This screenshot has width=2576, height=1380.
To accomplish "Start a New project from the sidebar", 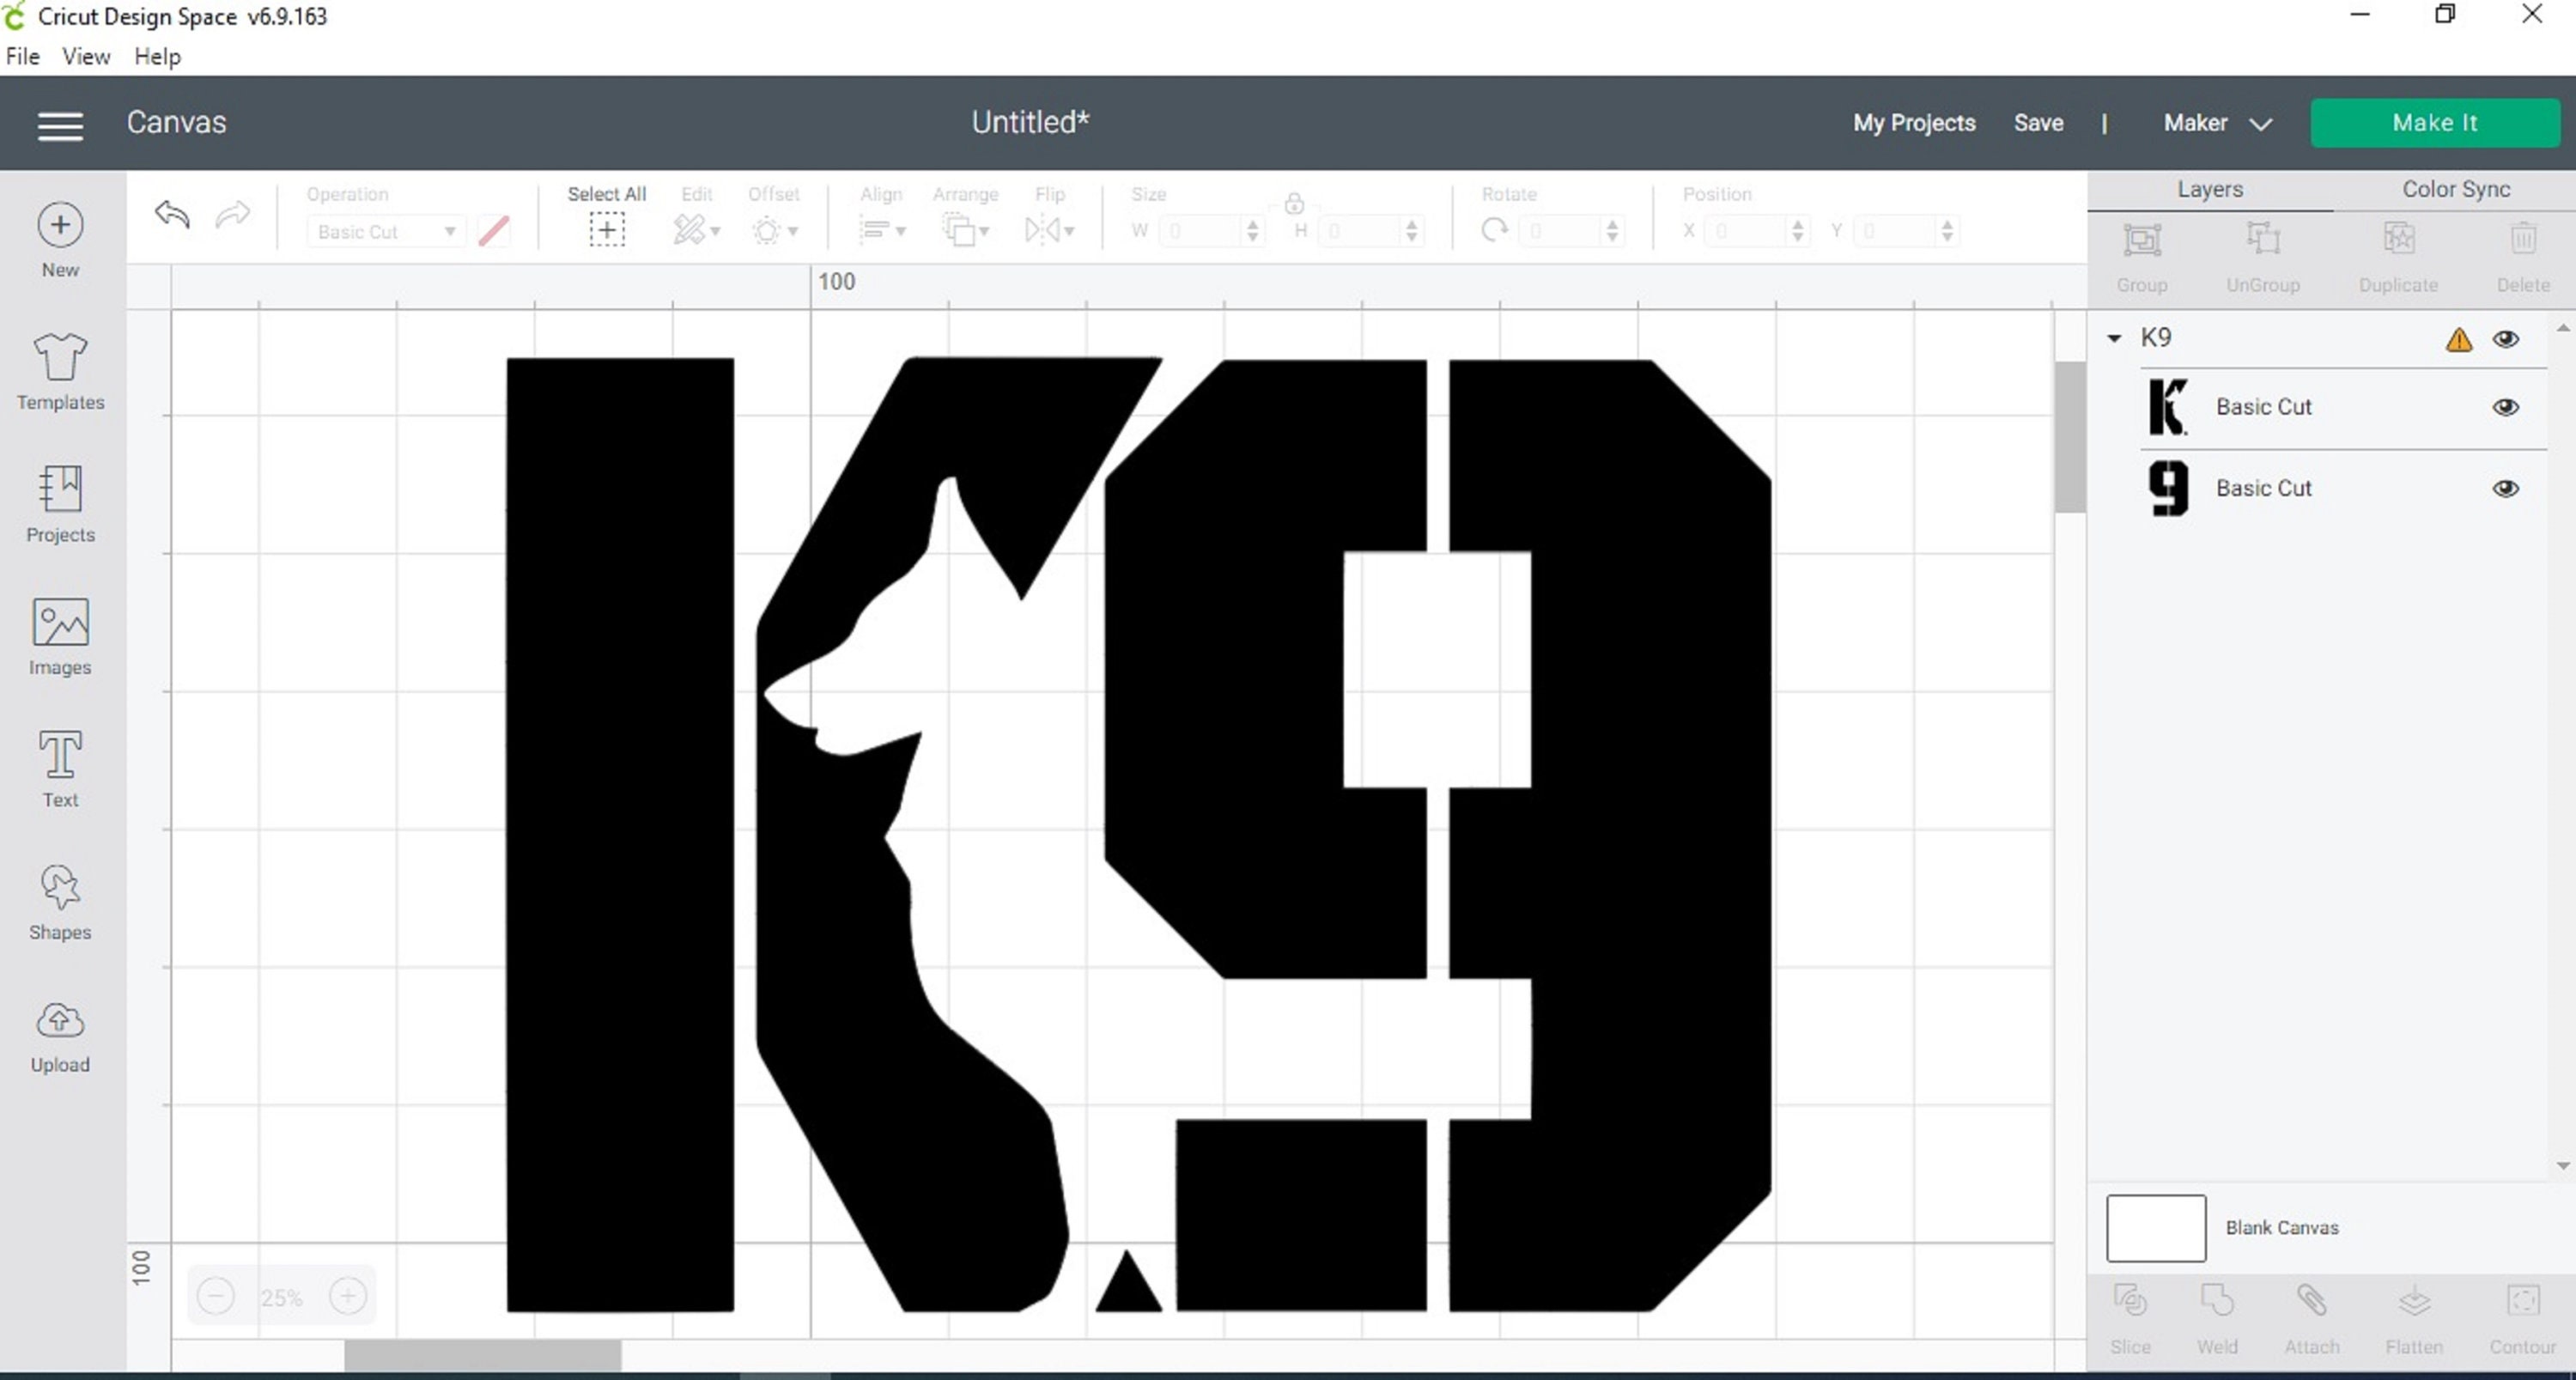I will [x=59, y=235].
